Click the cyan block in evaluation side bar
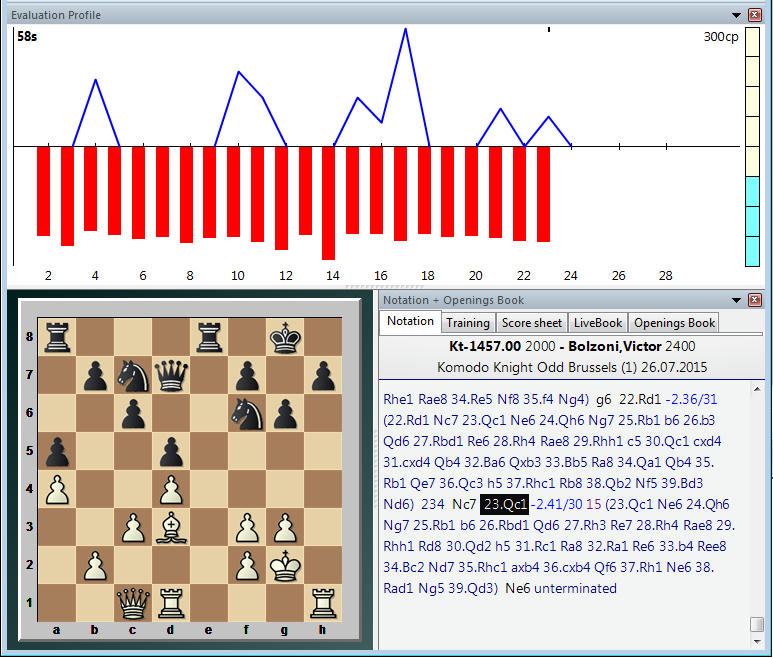Image resolution: width=773 pixels, height=658 pixels. [753, 221]
